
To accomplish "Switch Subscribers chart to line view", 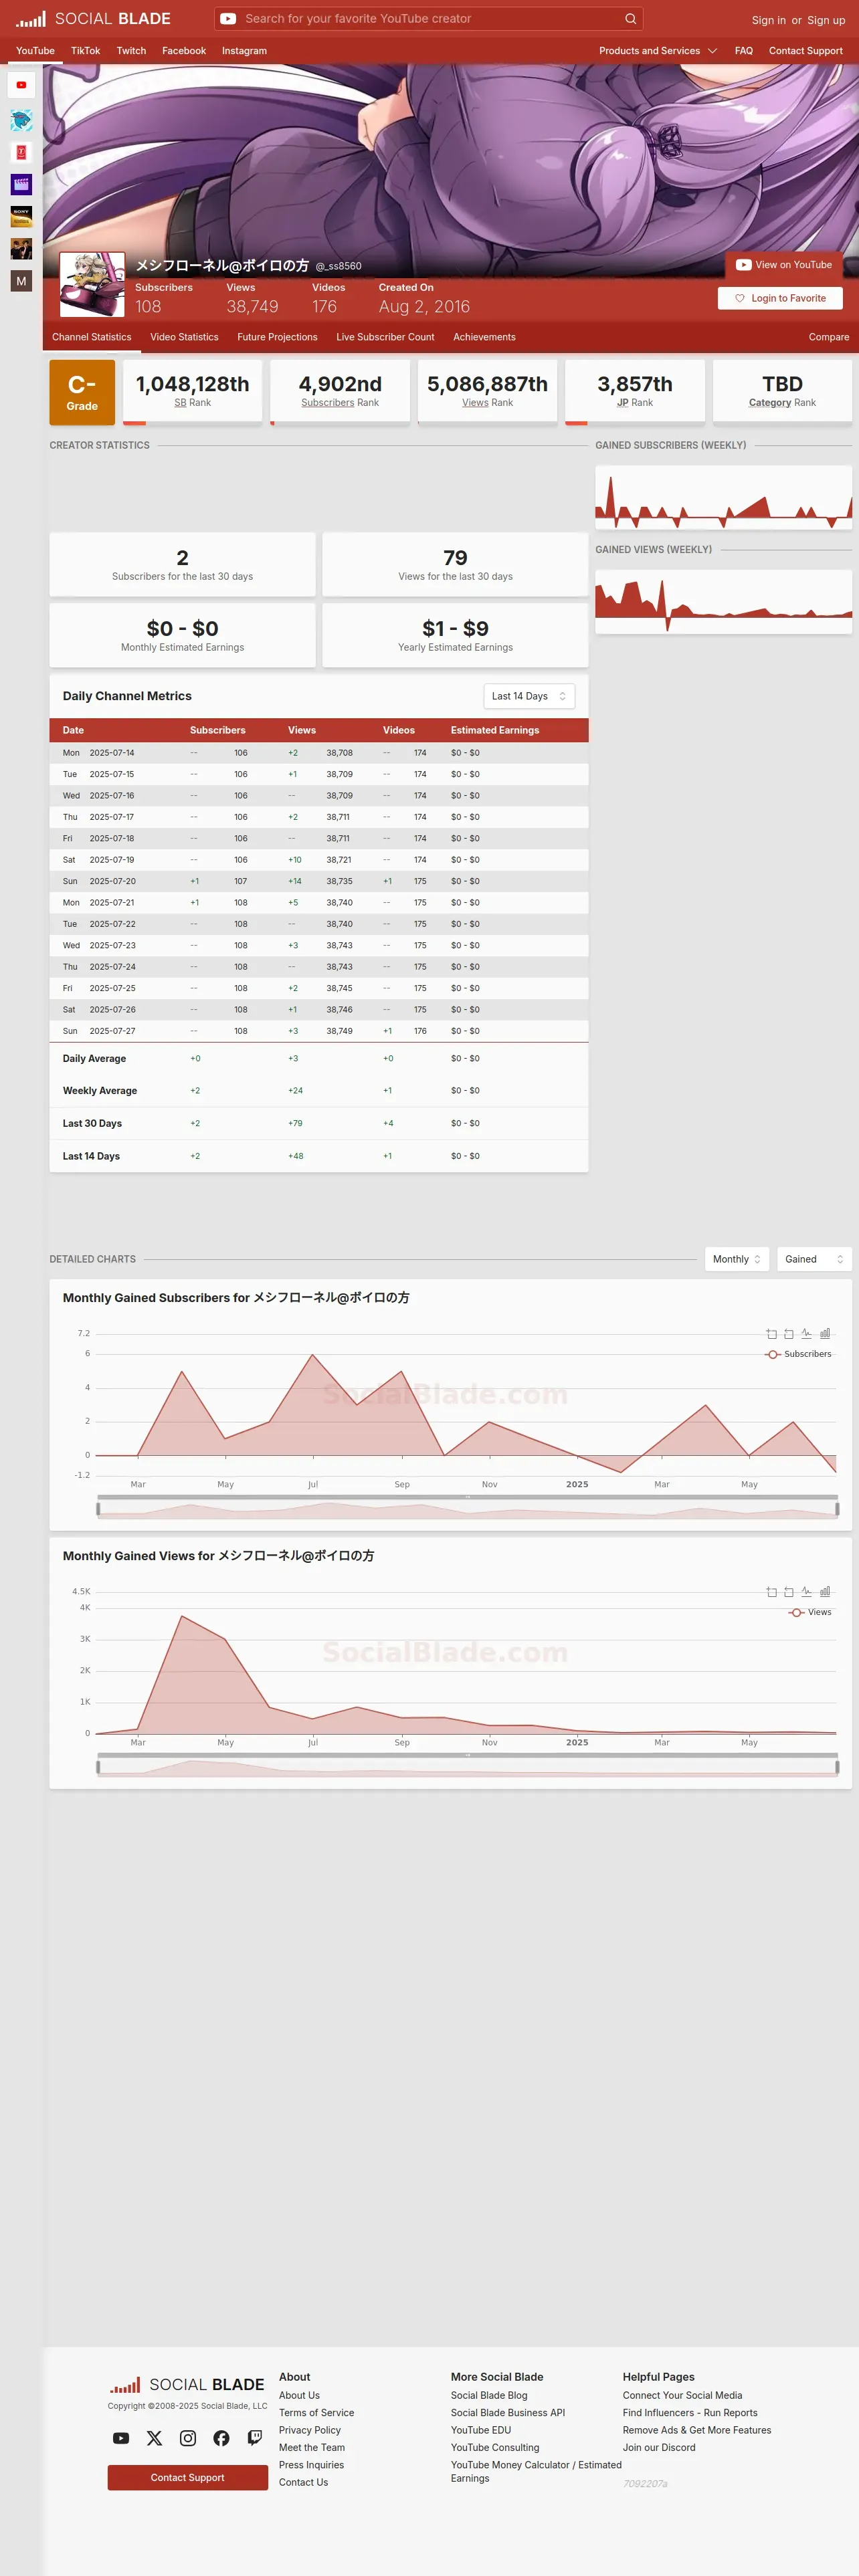I will point(806,1334).
